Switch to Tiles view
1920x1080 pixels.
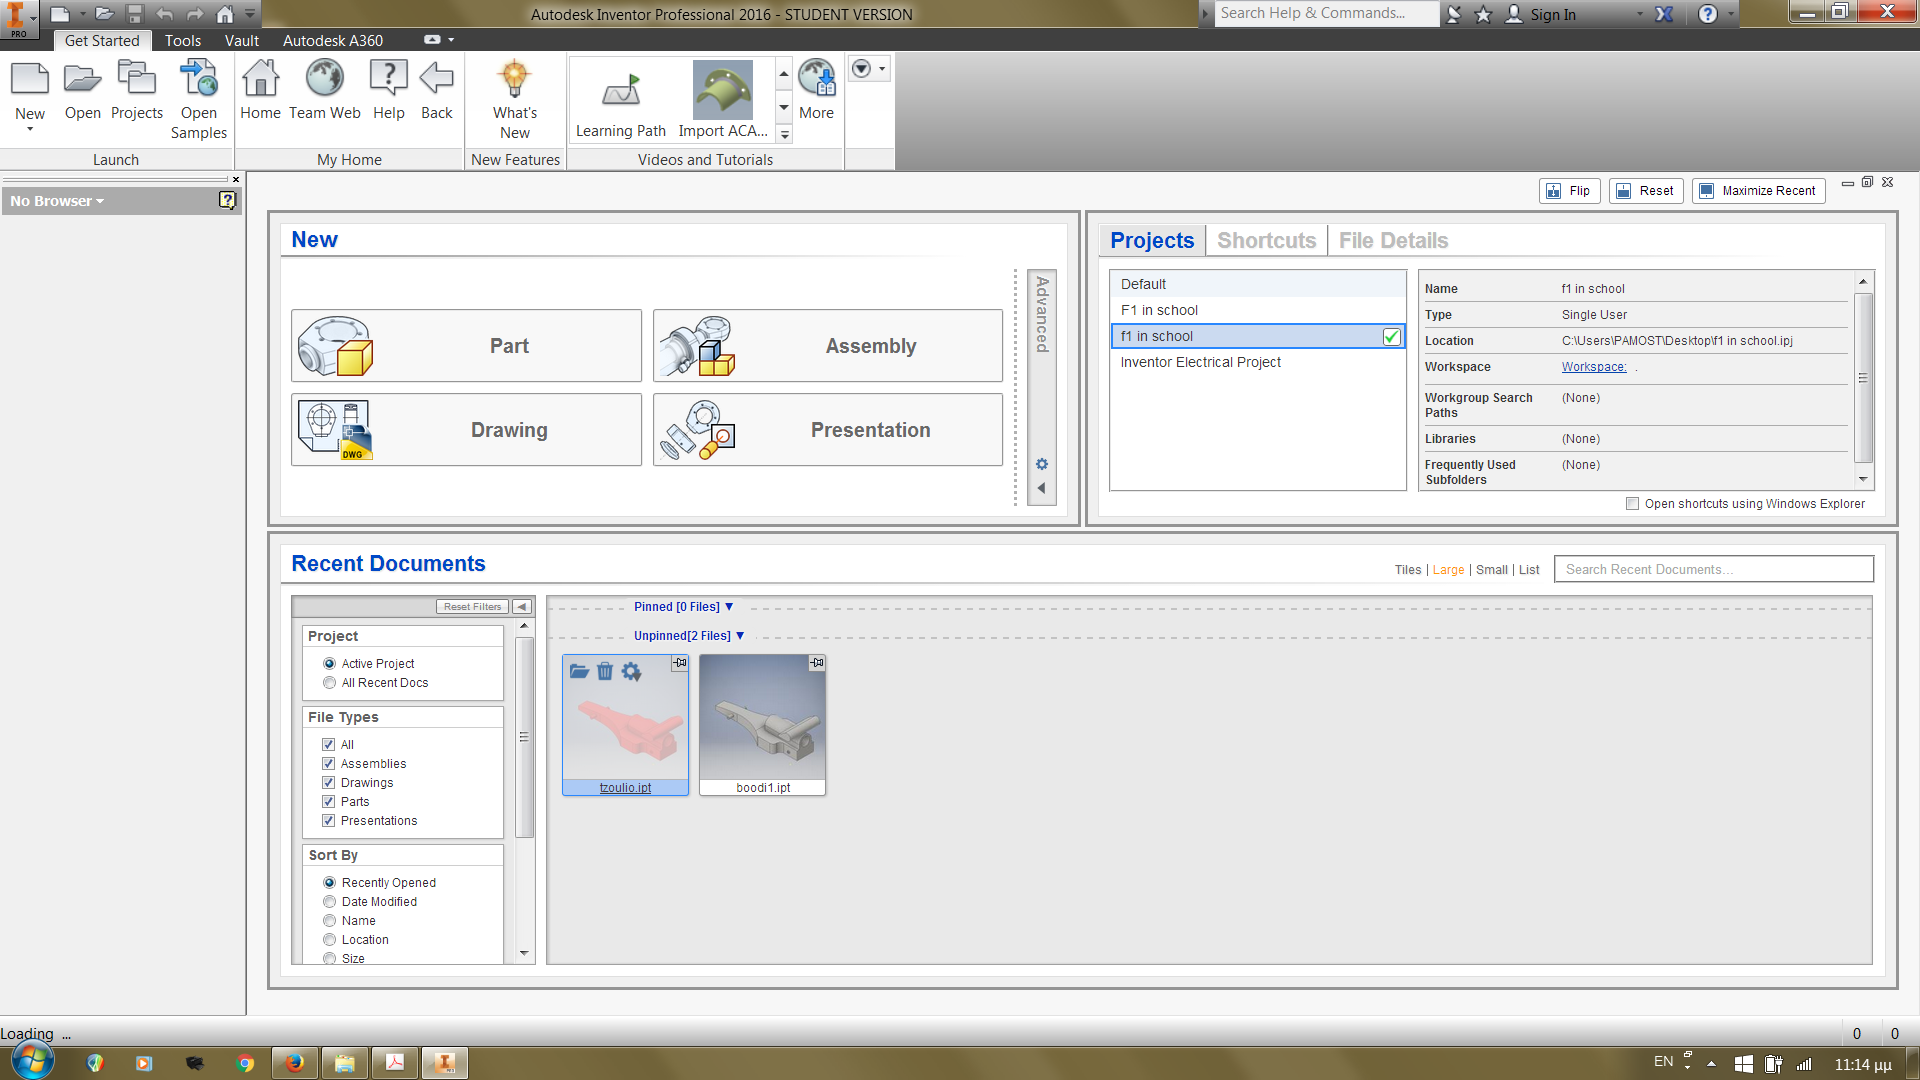pyautogui.click(x=1407, y=570)
